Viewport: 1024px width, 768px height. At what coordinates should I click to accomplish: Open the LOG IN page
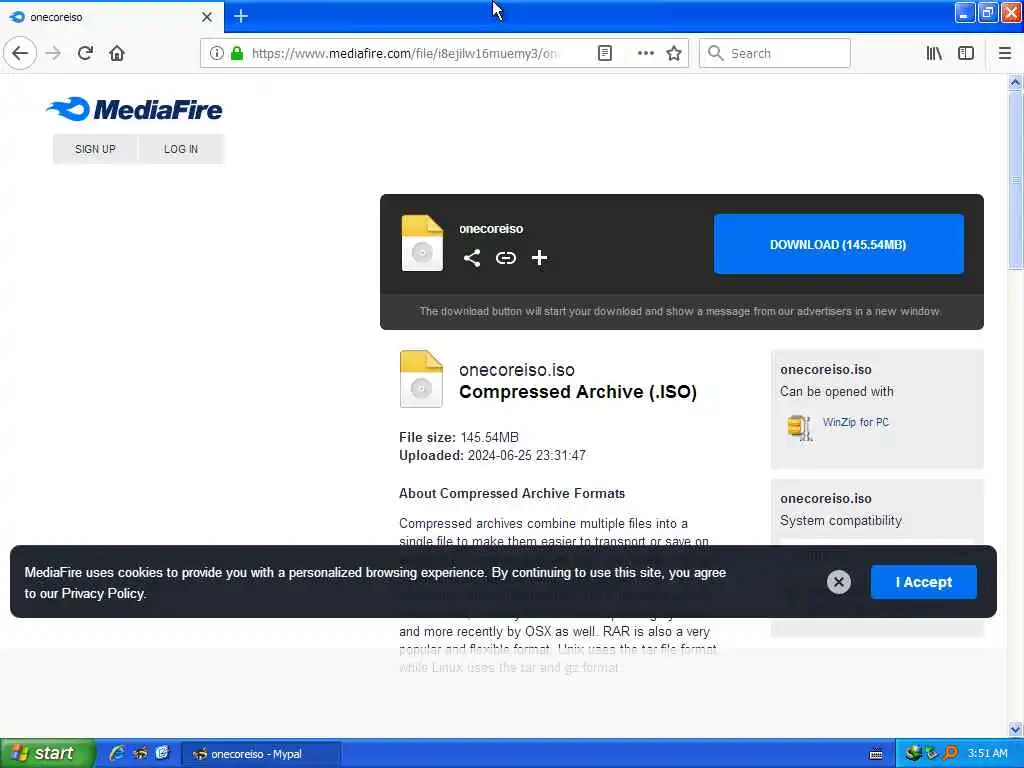(181, 149)
